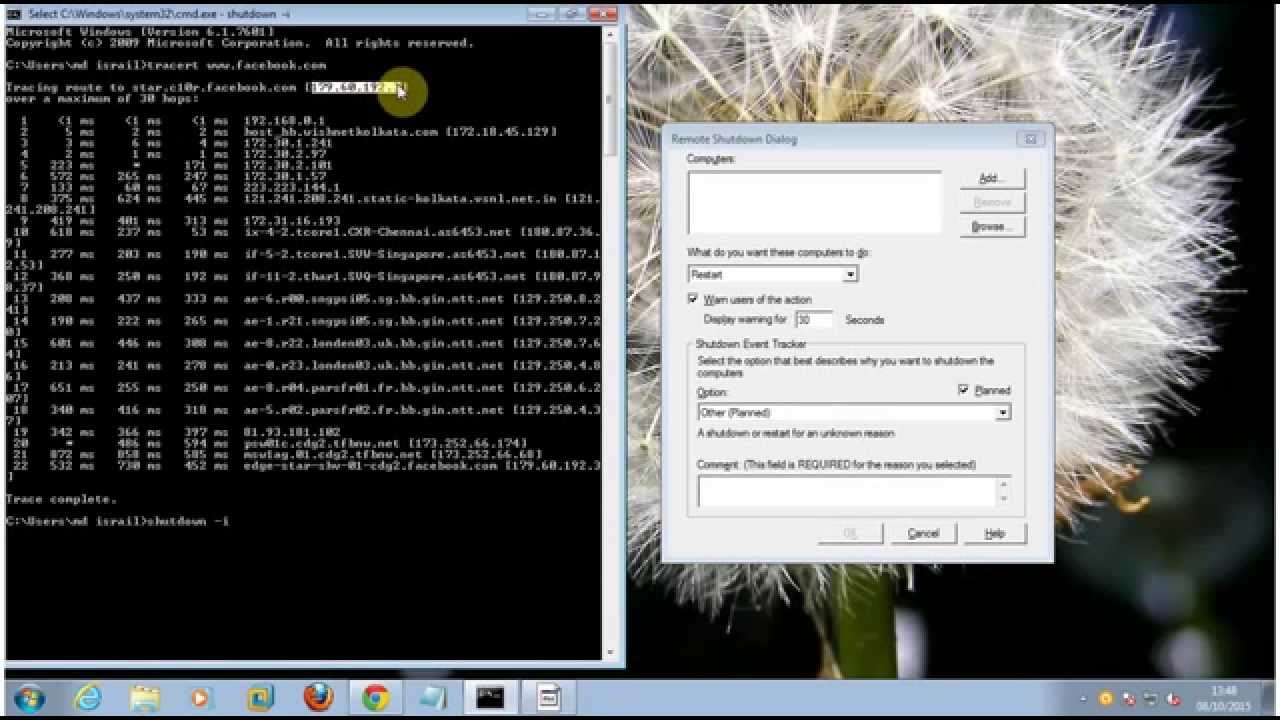Click hop 19 address 81.93.181.182
Viewport: 1280px width, 720px height.
291,432
